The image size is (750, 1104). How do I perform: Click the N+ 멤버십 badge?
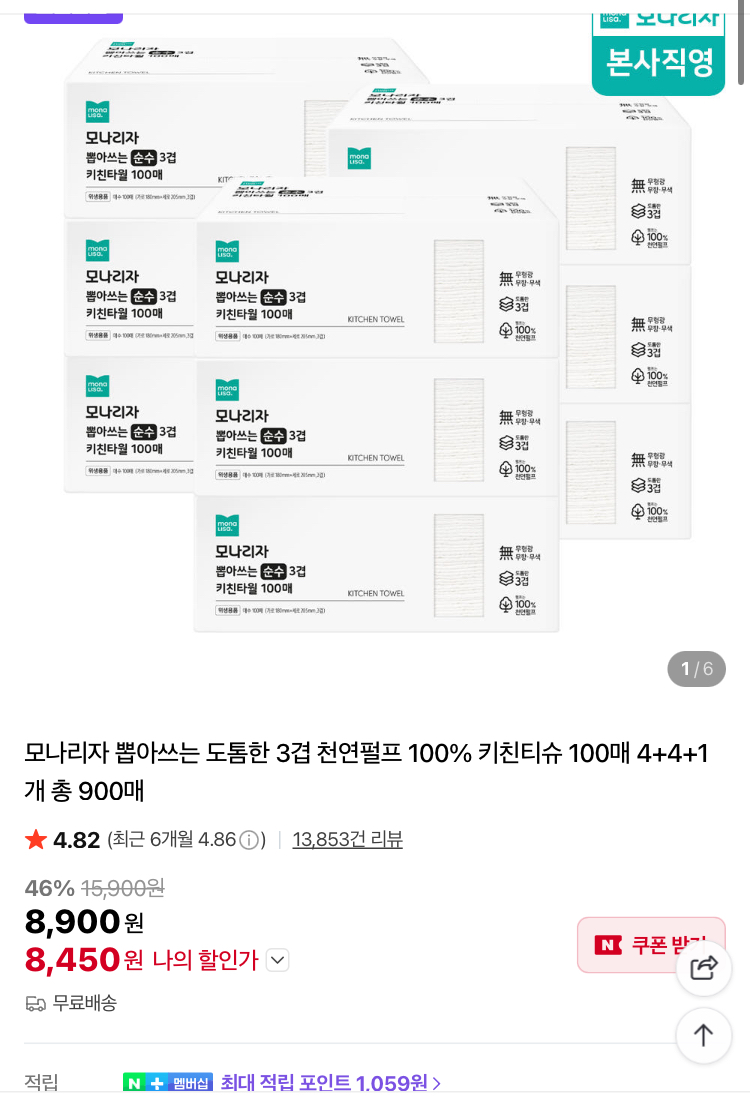168,1083
